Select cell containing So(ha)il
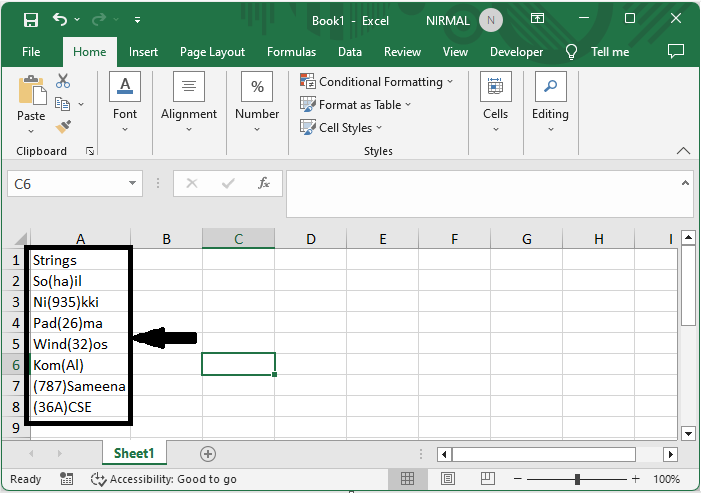Image resolution: width=701 pixels, height=493 pixels. click(x=80, y=281)
